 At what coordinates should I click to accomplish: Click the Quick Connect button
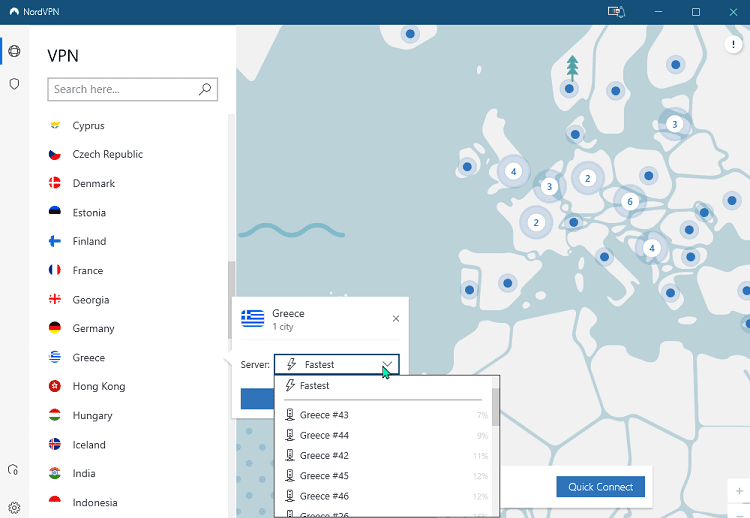click(600, 486)
